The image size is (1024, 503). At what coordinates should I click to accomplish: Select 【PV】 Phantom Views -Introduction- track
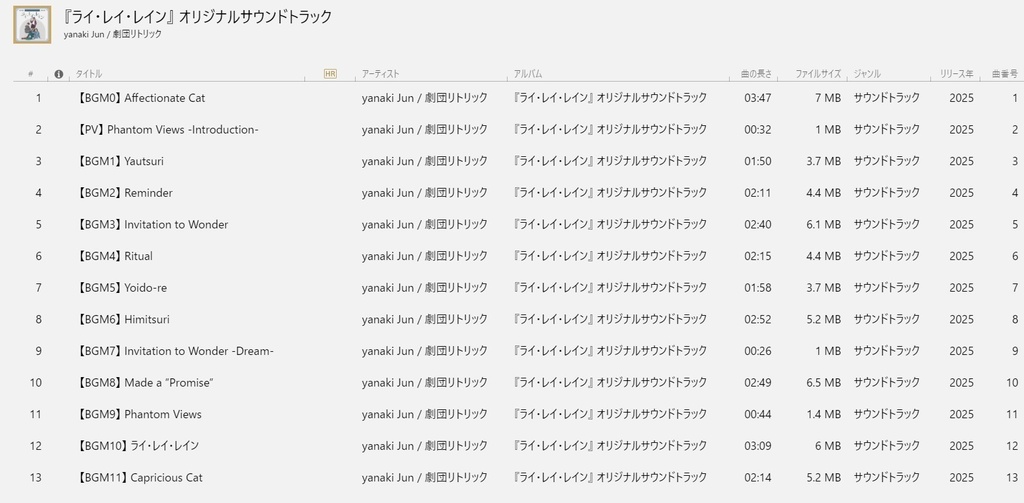click(168, 130)
